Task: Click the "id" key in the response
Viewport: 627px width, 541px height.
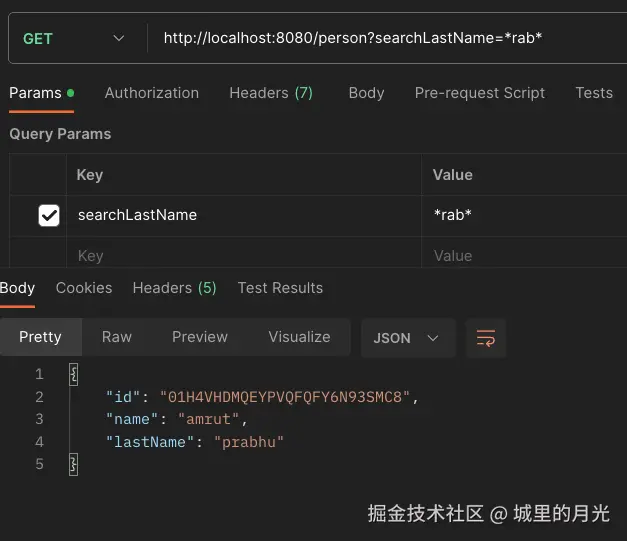Action: 122,397
